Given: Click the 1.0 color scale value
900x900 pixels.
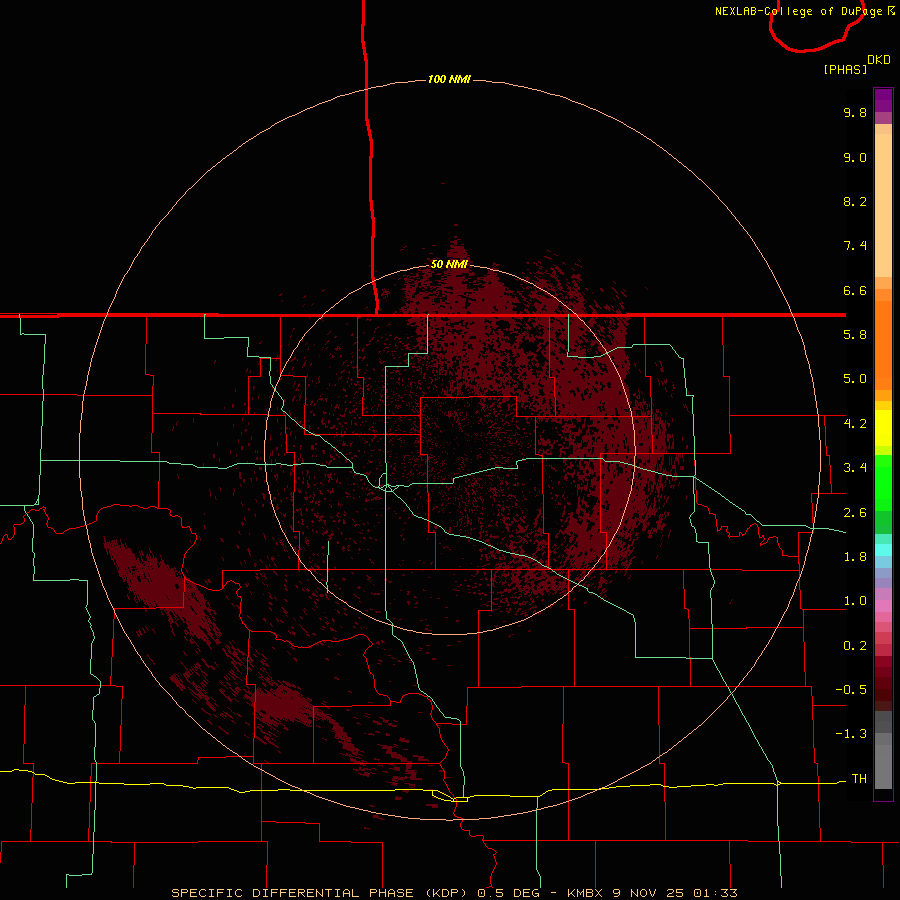Looking at the screenshot, I should coord(855,601).
